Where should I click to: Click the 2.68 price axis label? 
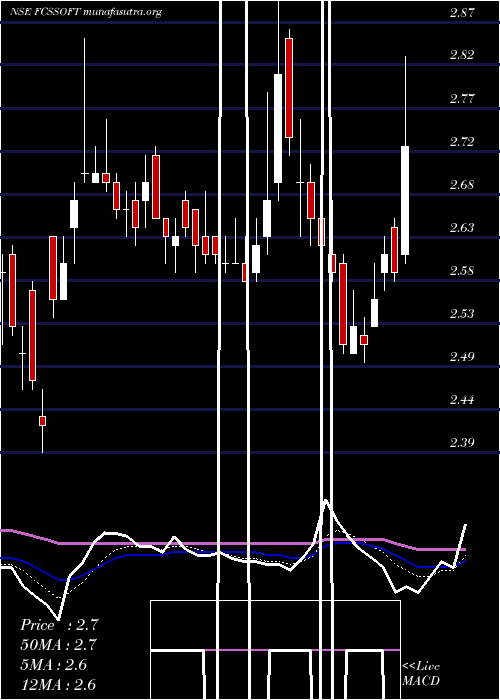pos(462,184)
